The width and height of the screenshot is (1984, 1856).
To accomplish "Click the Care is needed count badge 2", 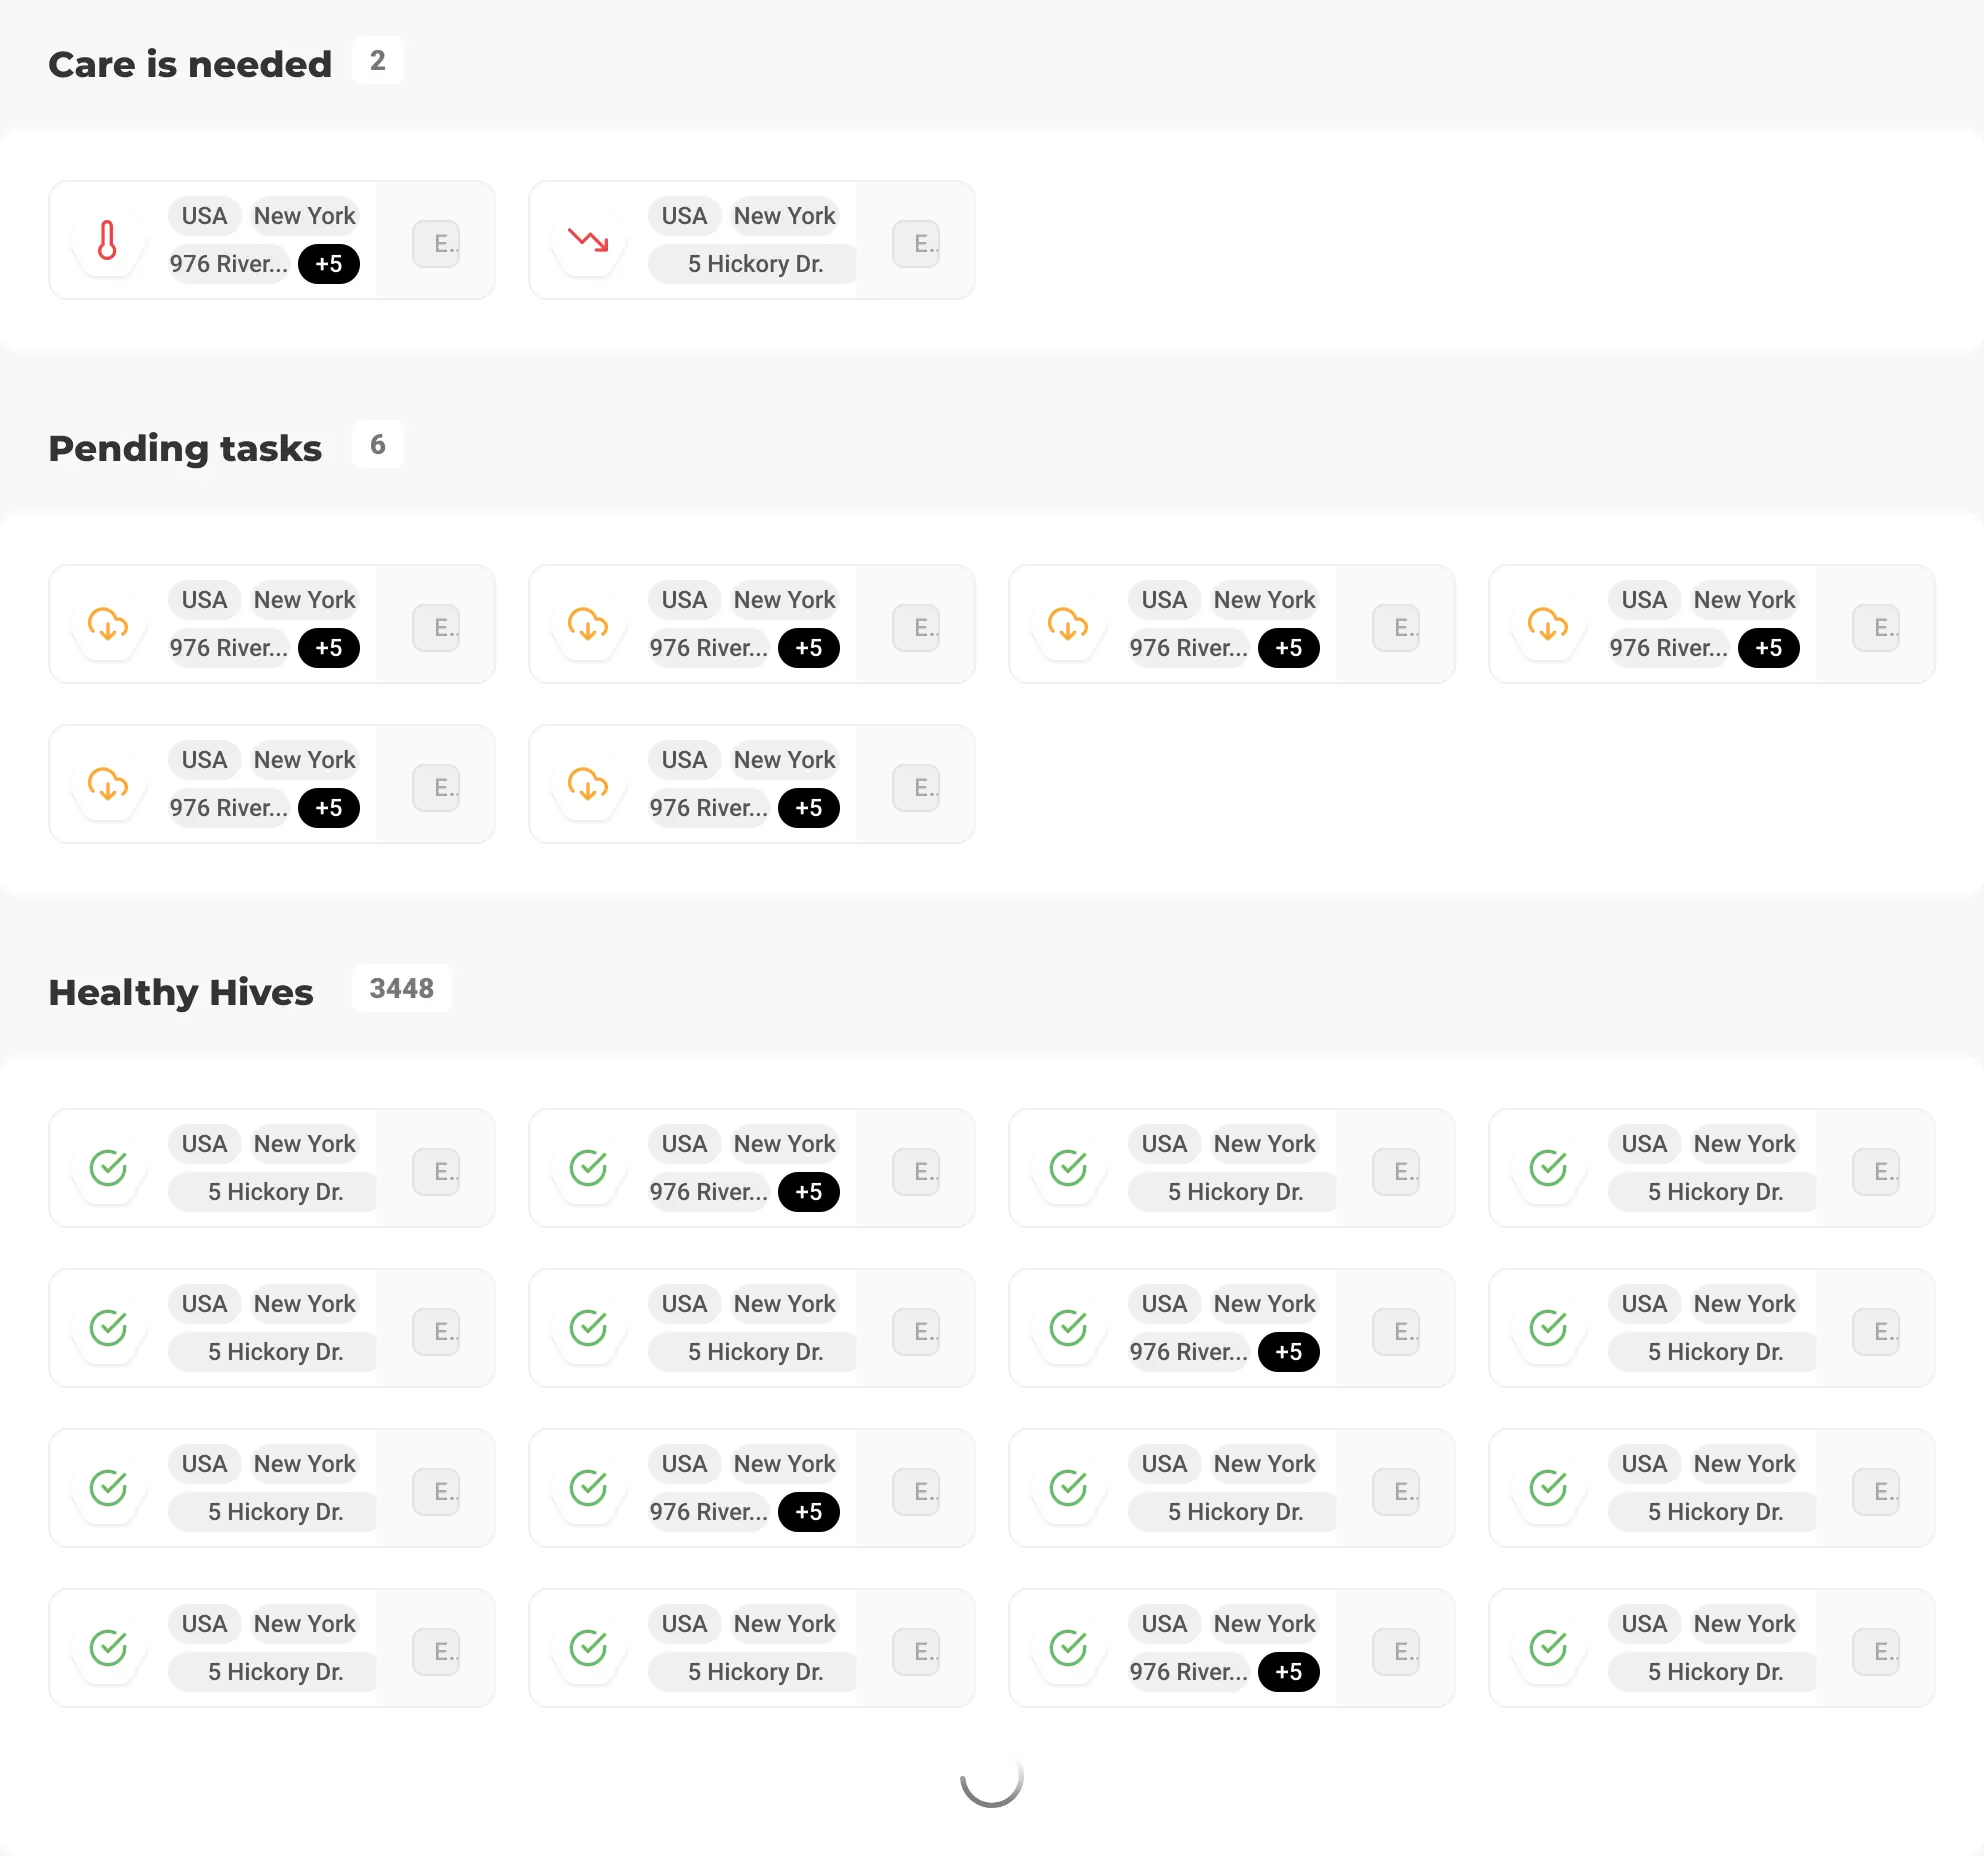I will (377, 61).
